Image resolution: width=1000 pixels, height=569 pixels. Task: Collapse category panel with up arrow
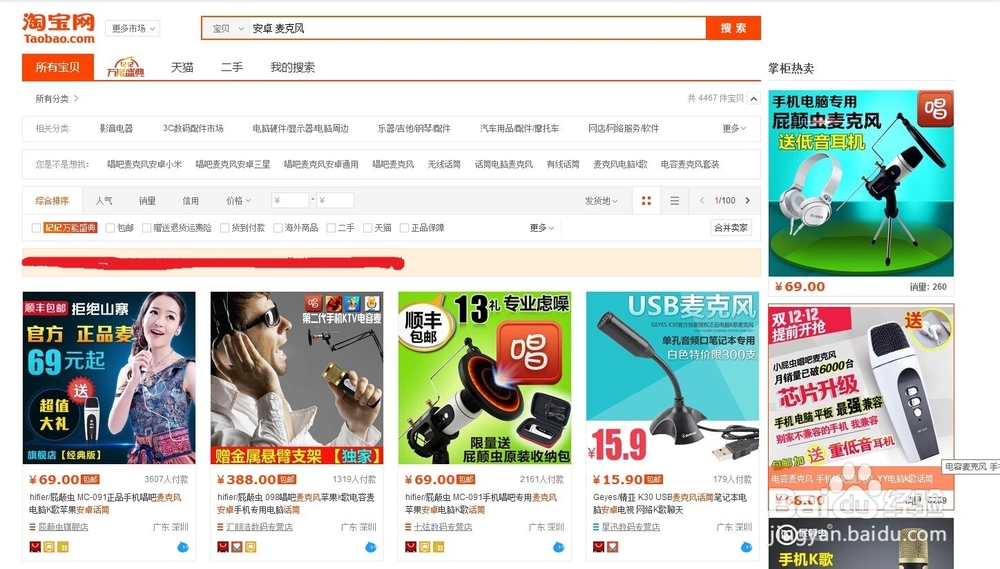click(x=754, y=98)
